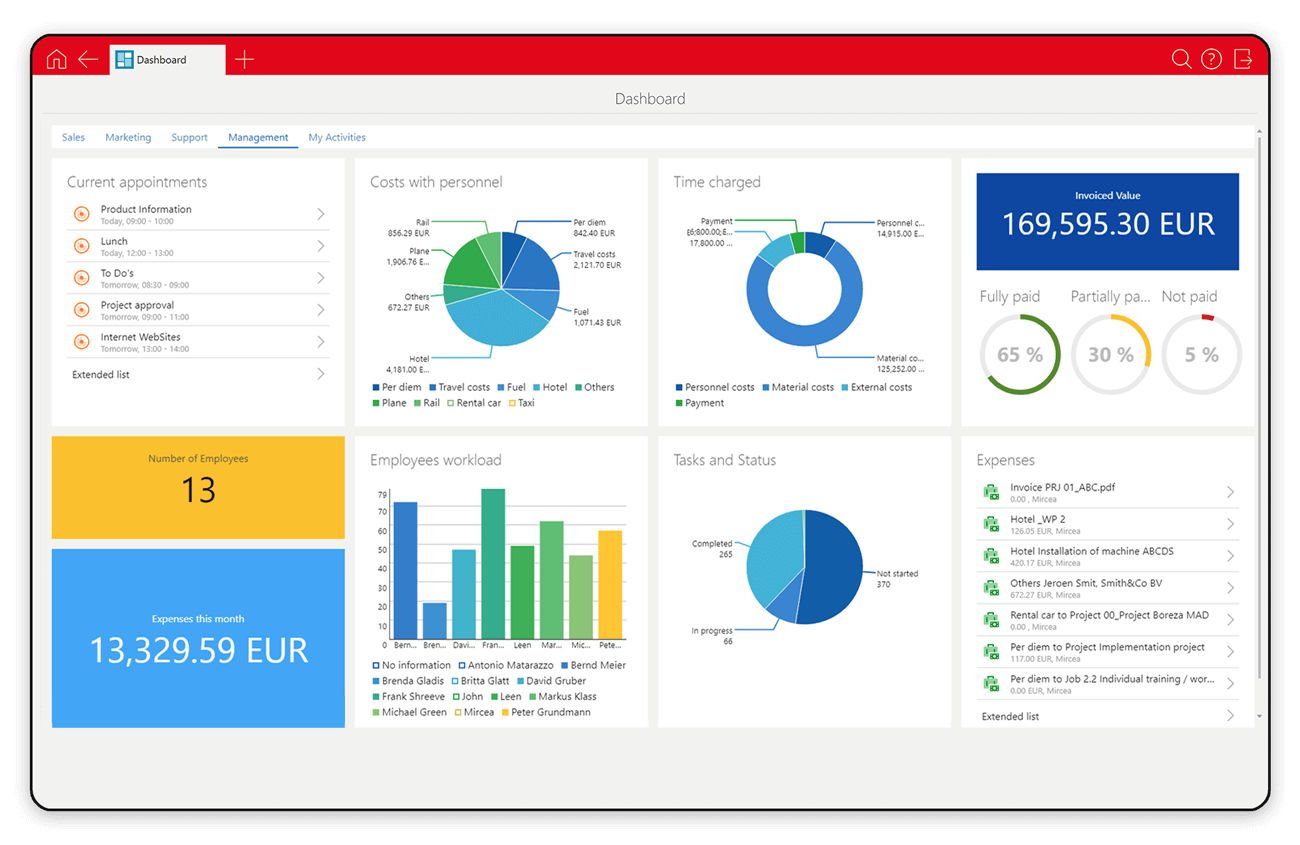Click the Rental car to Project expense icon

(991, 620)
